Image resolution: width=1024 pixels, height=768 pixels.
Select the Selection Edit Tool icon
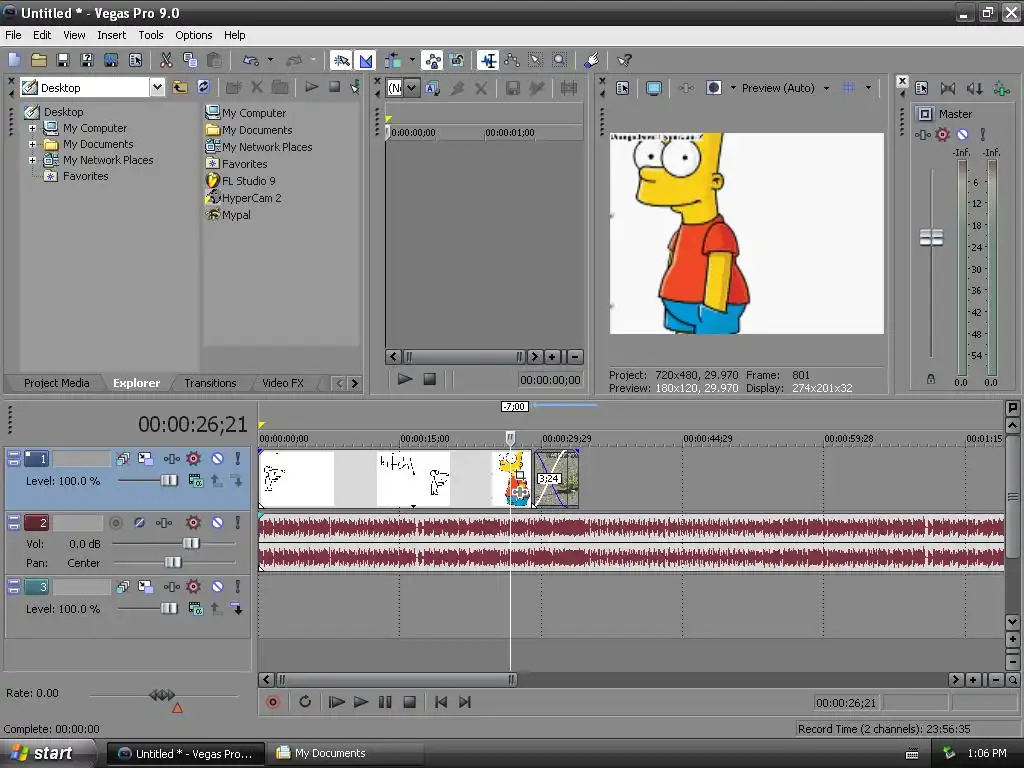[536, 61]
